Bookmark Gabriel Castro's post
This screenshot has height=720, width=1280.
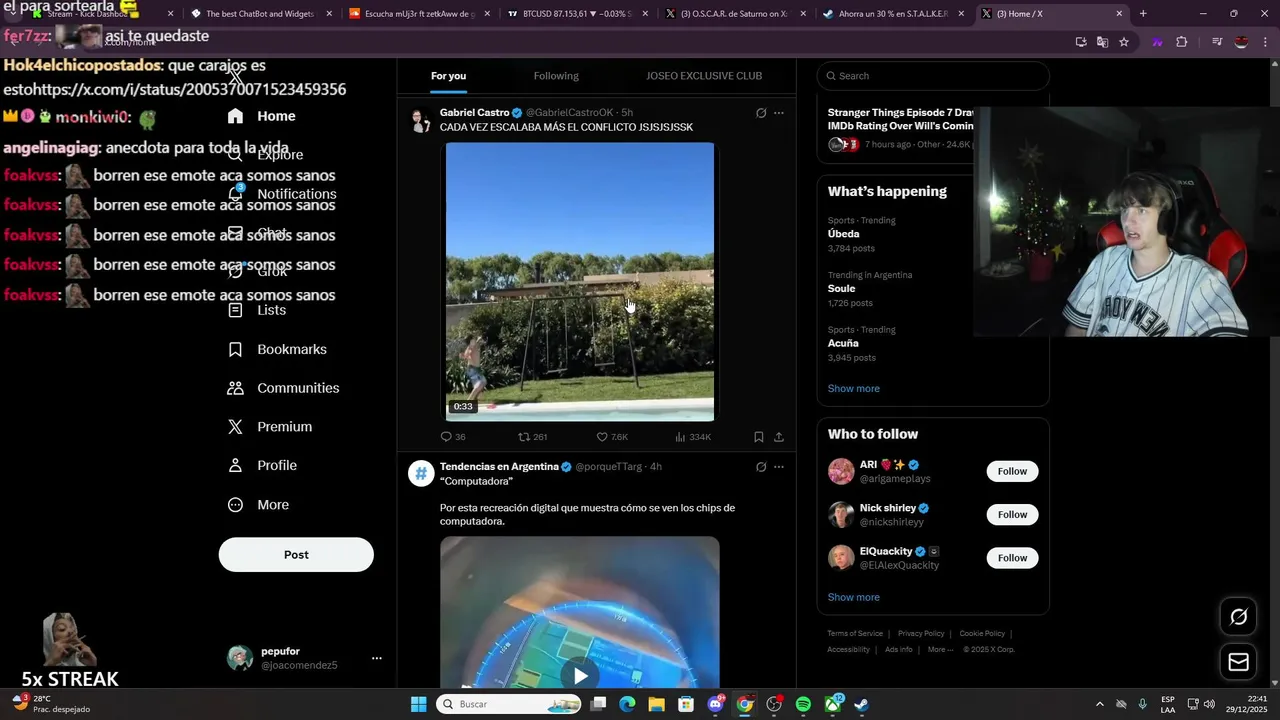tap(759, 437)
